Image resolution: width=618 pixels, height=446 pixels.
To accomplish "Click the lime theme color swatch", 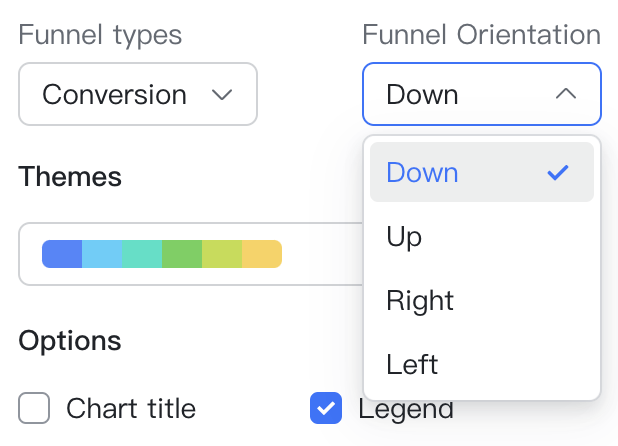I will click(x=222, y=254).
